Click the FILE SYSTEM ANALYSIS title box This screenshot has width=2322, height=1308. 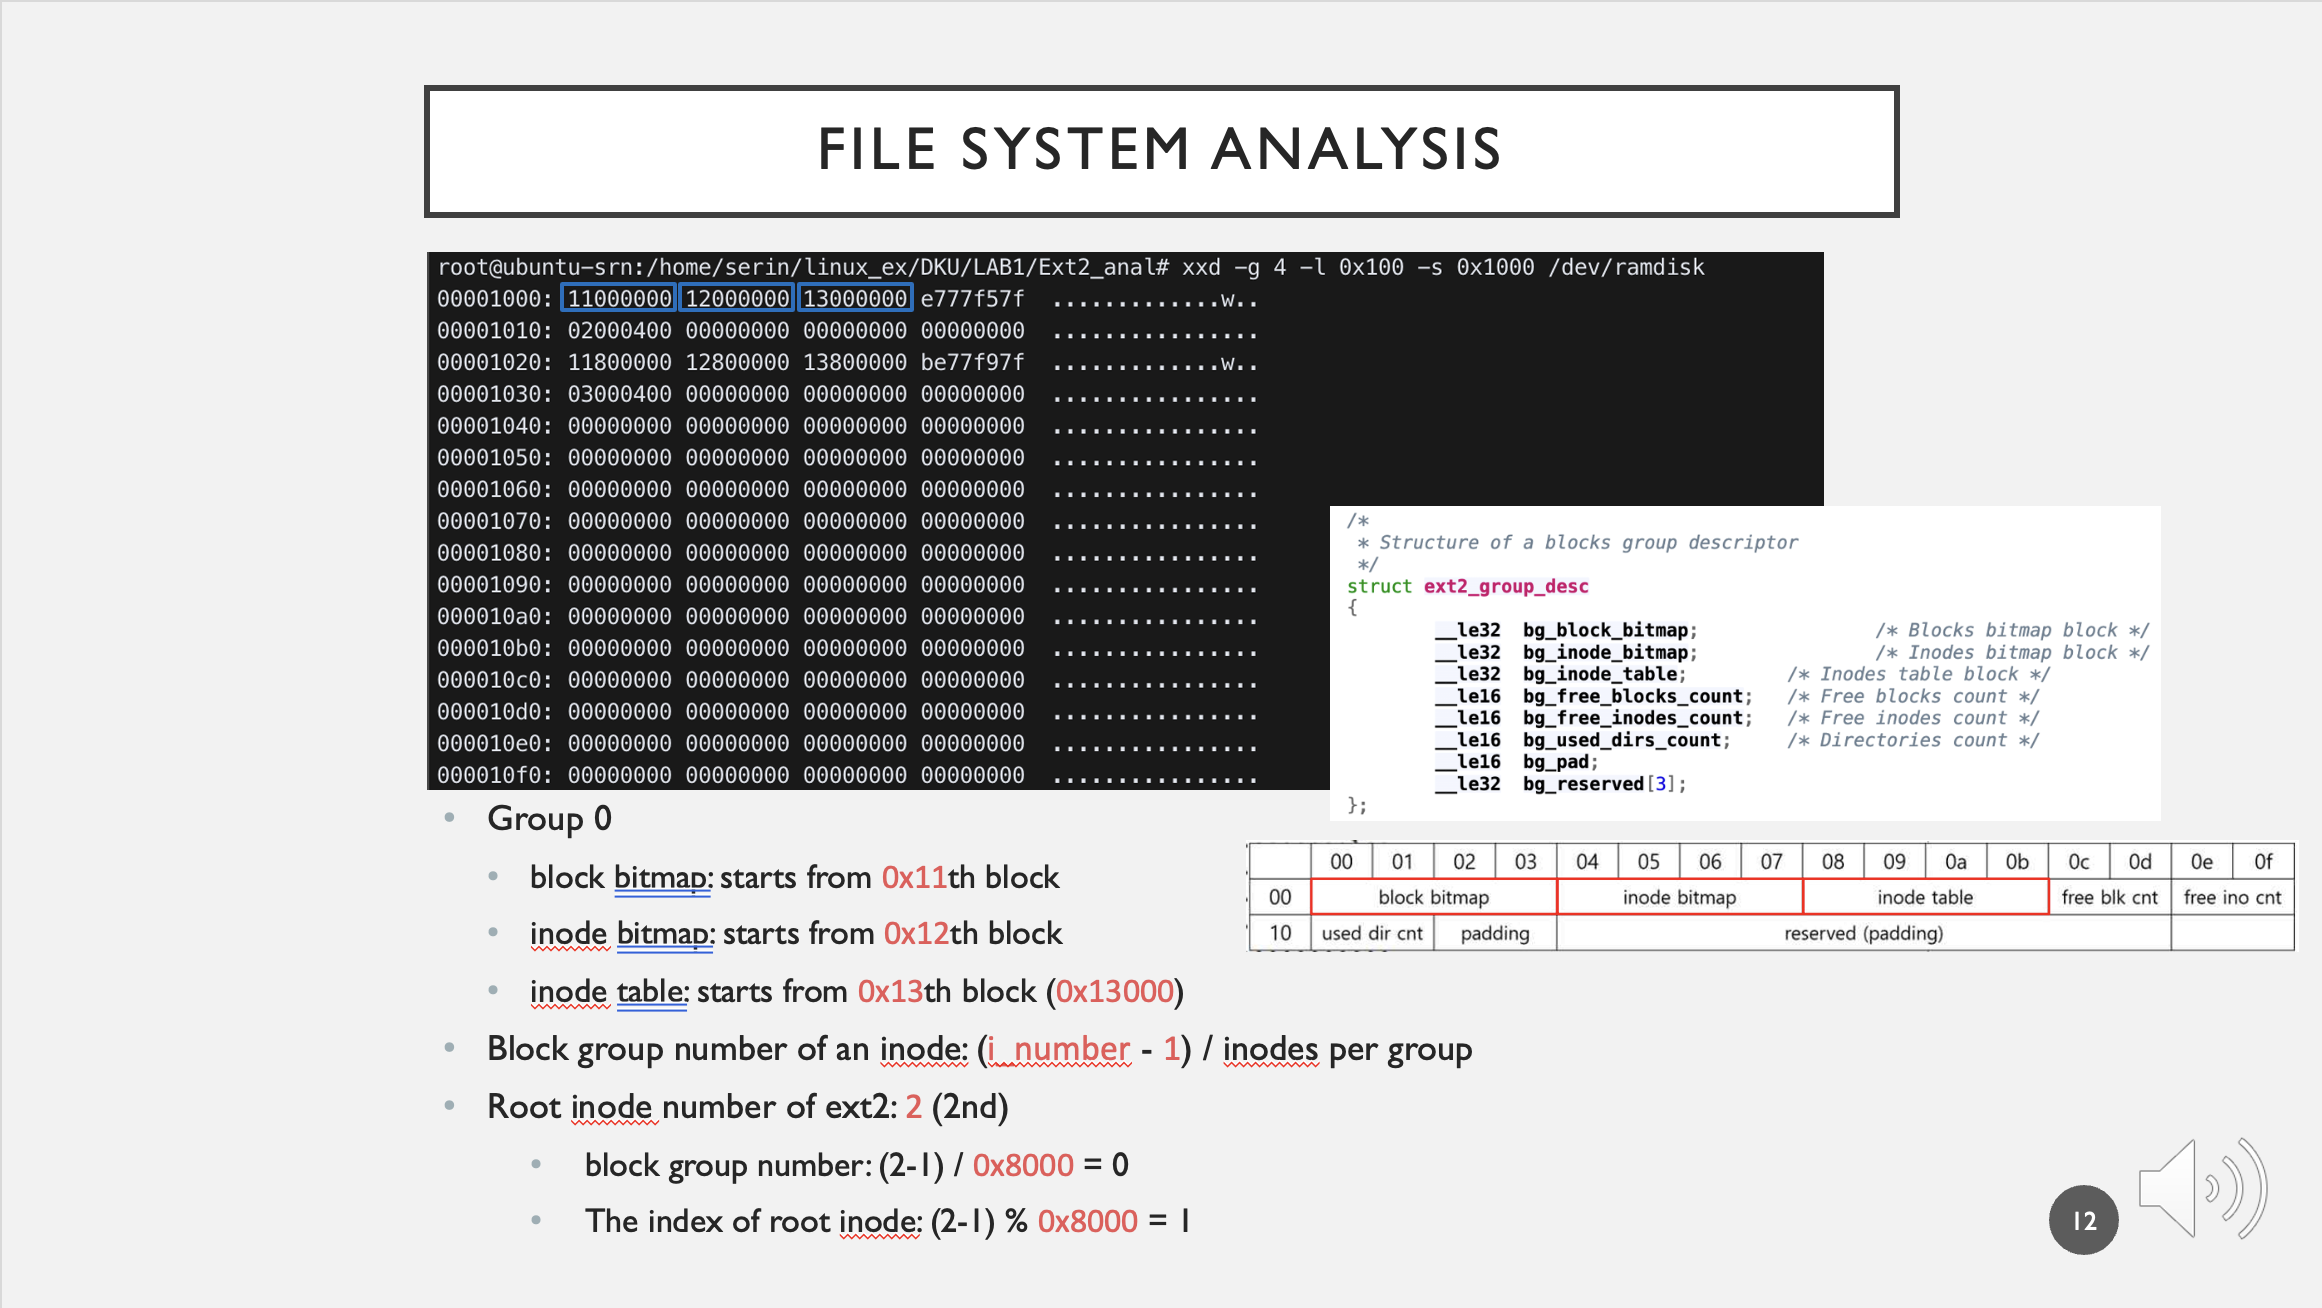point(1160,151)
